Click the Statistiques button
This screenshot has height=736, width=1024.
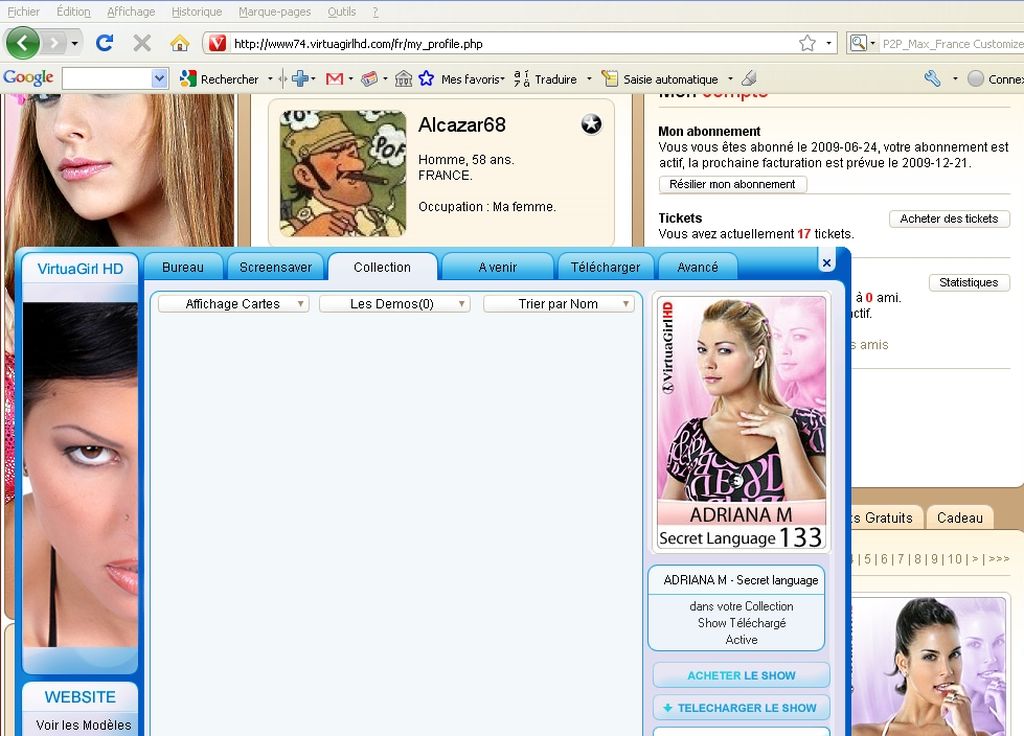pos(968,282)
